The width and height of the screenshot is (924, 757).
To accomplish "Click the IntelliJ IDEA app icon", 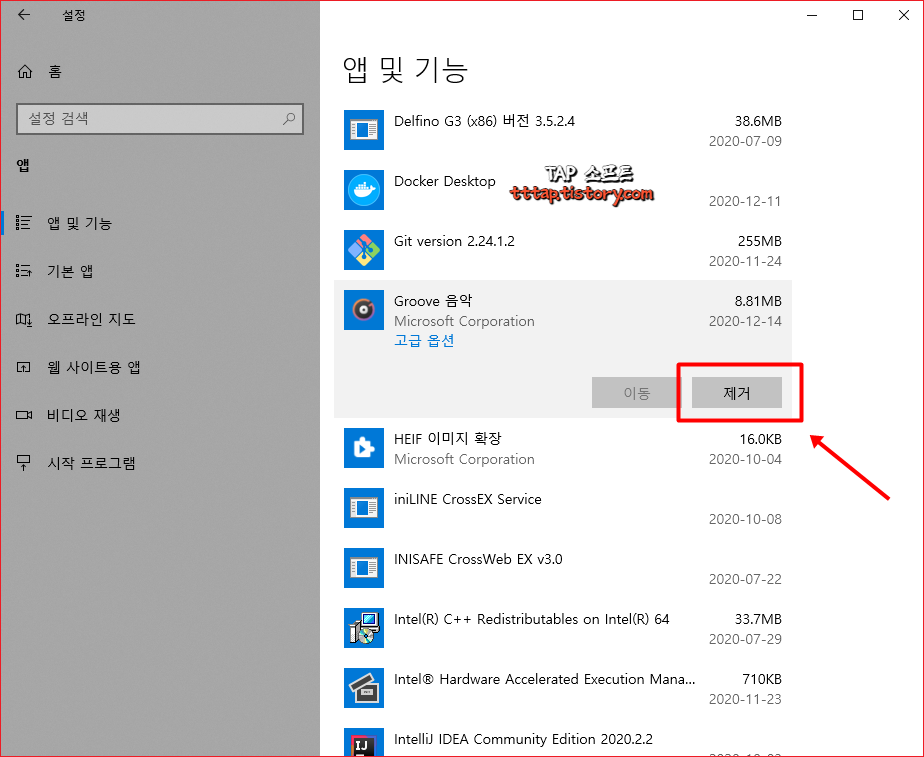I will pyautogui.click(x=364, y=742).
